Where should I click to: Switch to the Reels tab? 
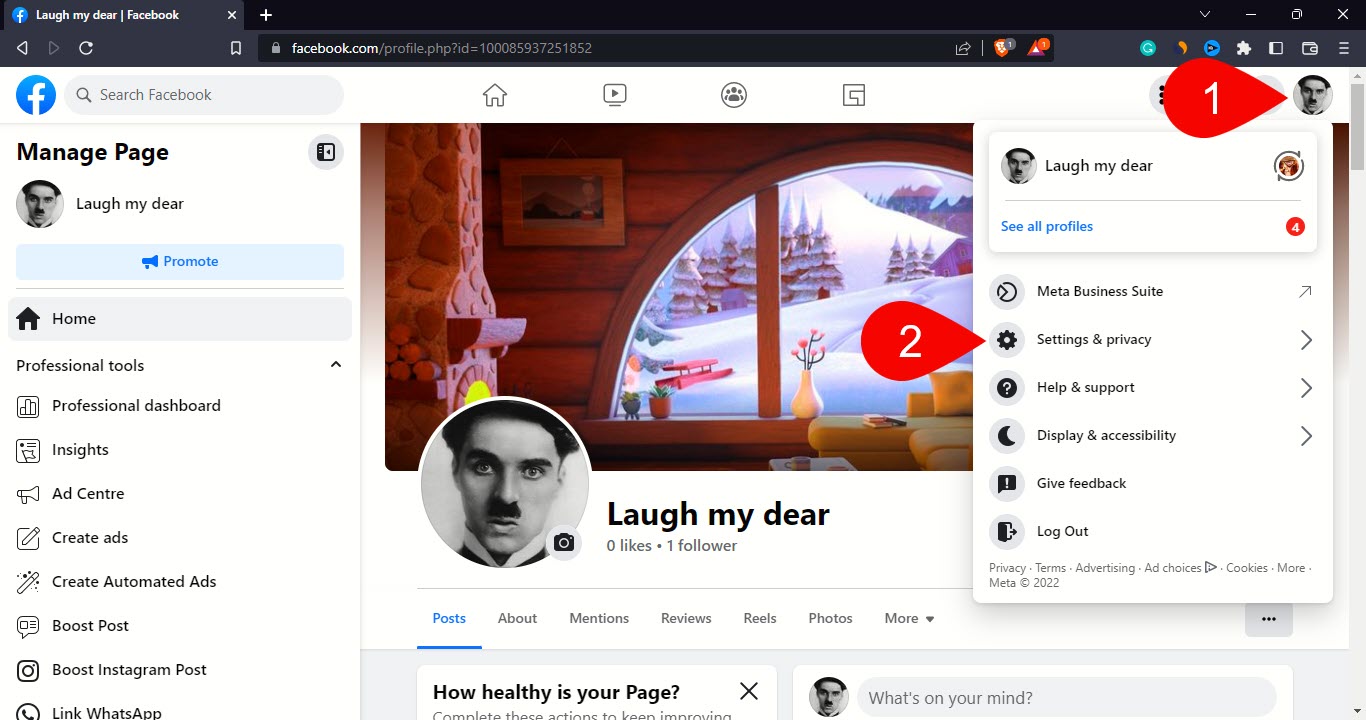coord(759,618)
